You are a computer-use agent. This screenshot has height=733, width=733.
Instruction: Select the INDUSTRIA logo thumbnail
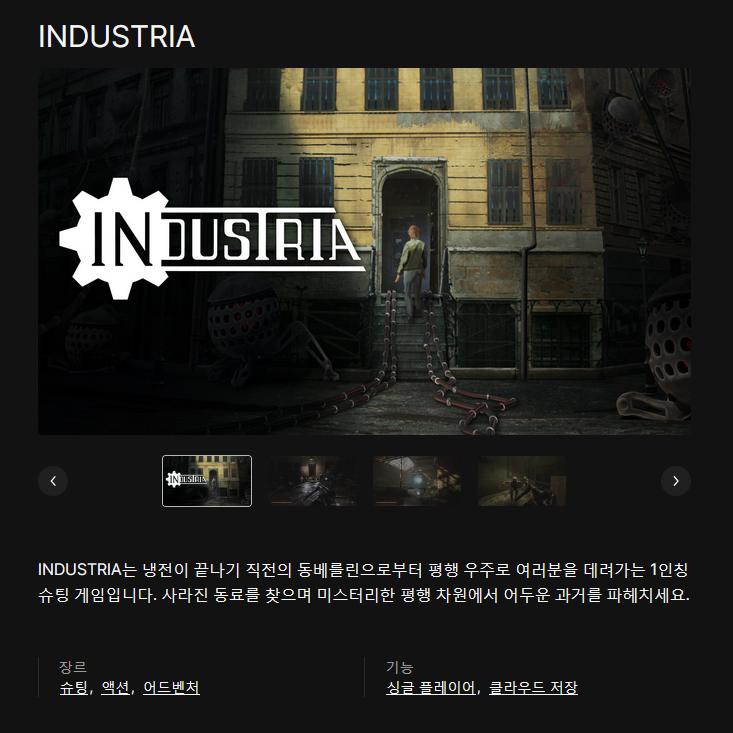(207, 481)
